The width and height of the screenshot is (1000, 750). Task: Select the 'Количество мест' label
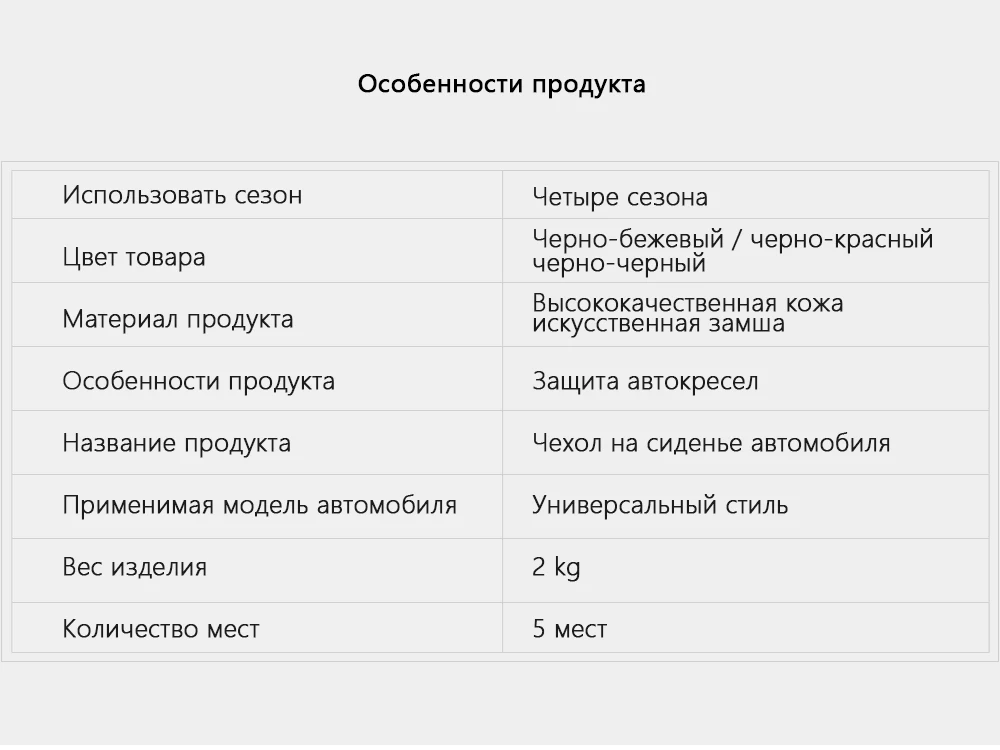161,629
